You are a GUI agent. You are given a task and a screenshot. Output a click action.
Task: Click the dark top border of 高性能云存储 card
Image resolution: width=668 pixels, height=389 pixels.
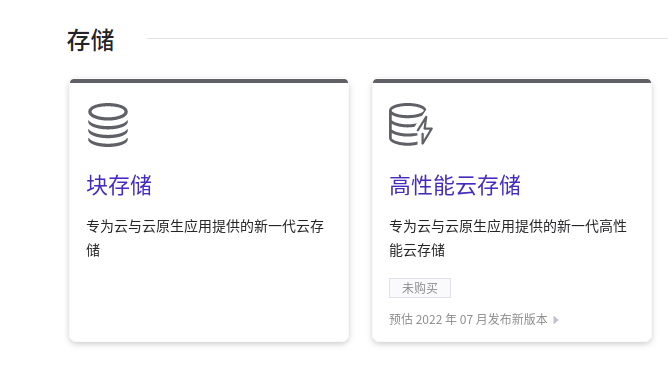point(512,81)
